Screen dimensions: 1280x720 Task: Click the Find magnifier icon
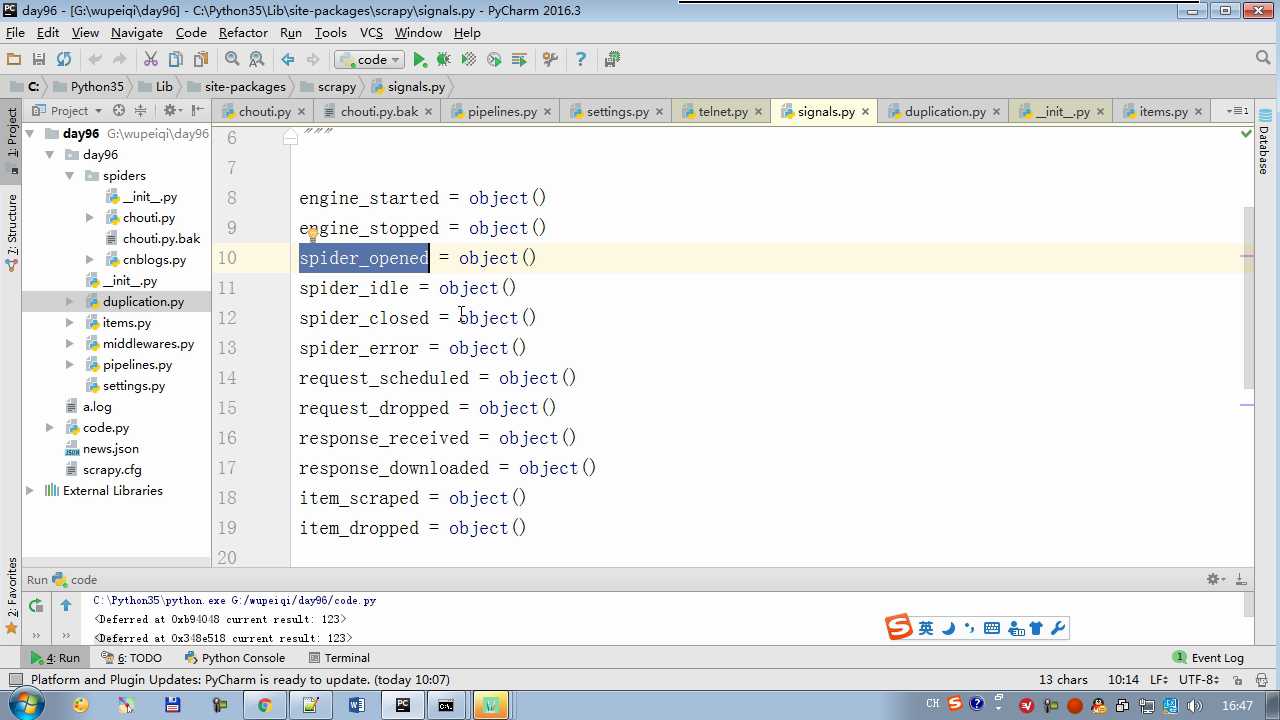coord(232,60)
